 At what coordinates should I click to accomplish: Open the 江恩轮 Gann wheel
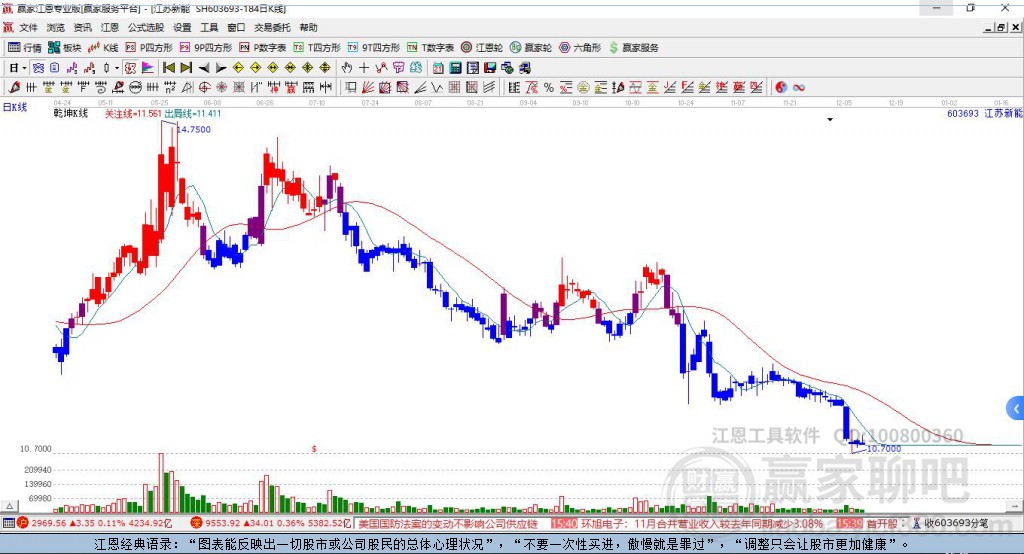482,48
